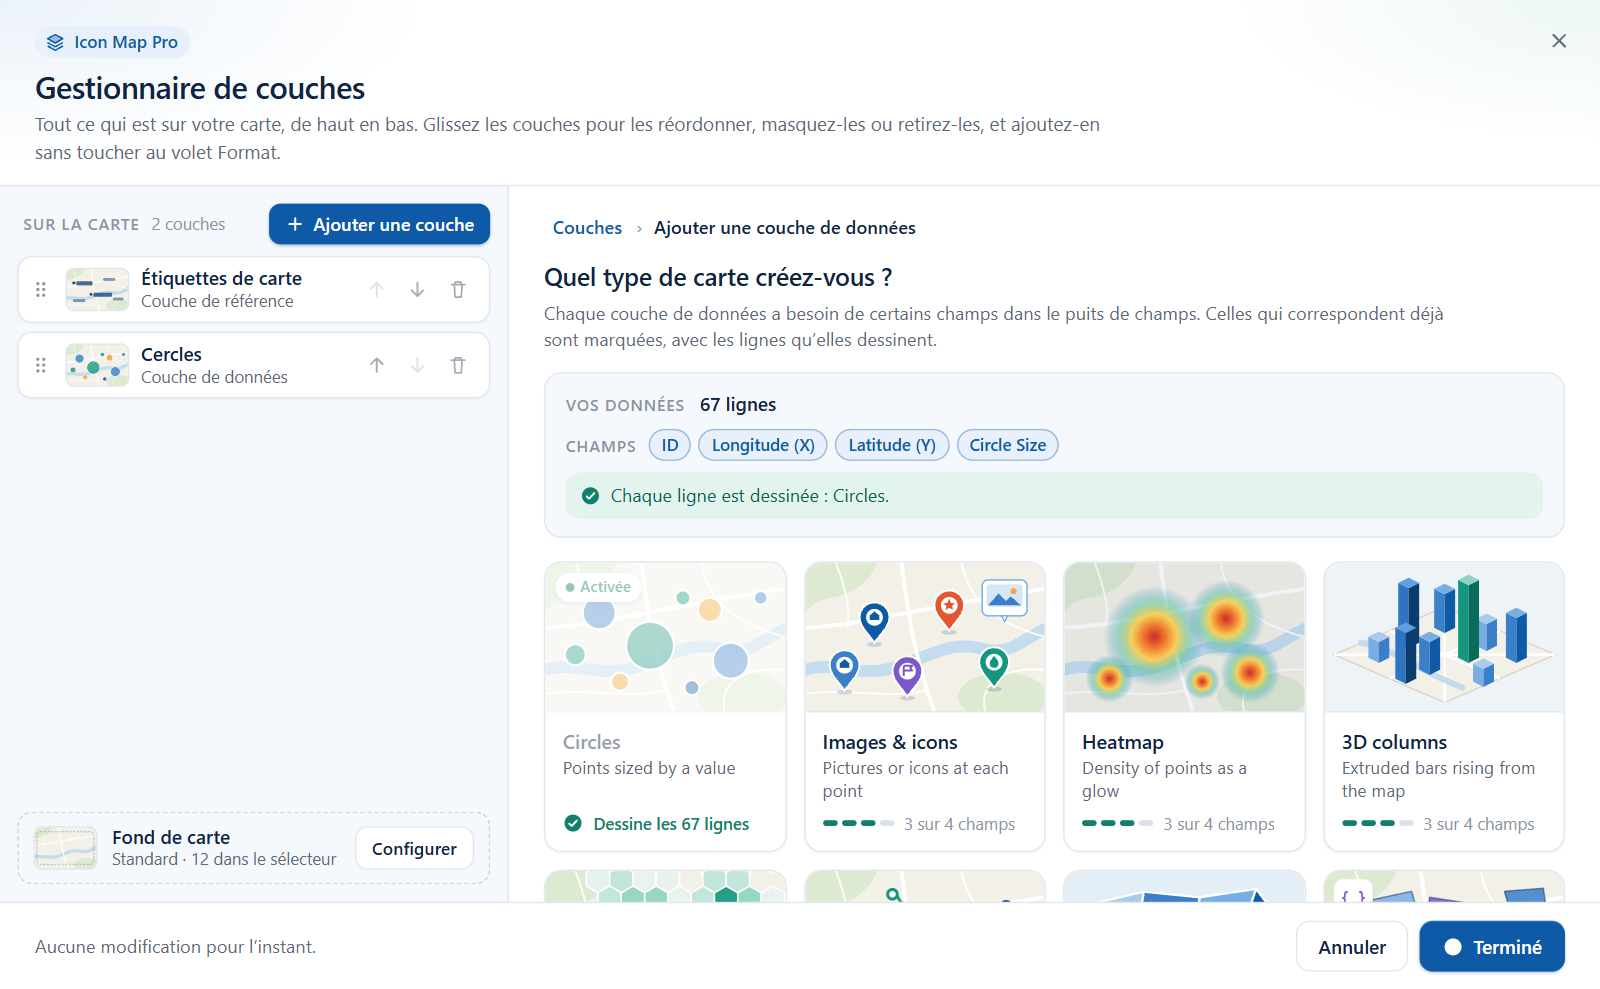Click 'Standard · 12 dans le sélecteur' text
1600x989 pixels.
click(x=224, y=860)
